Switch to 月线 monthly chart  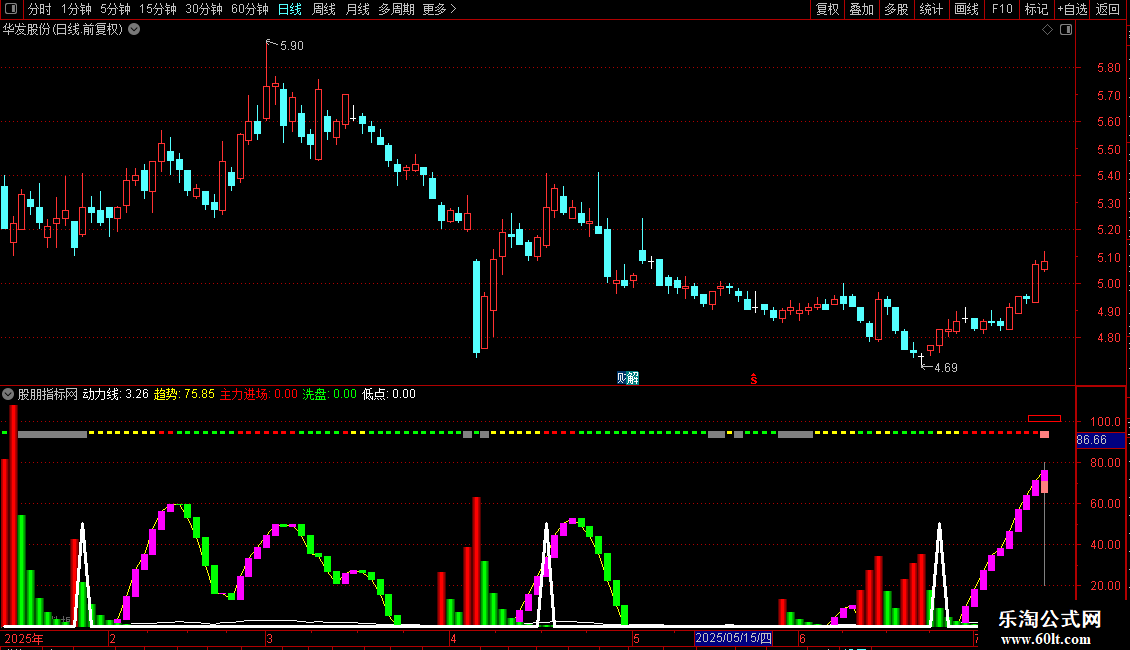pos(357,9)
